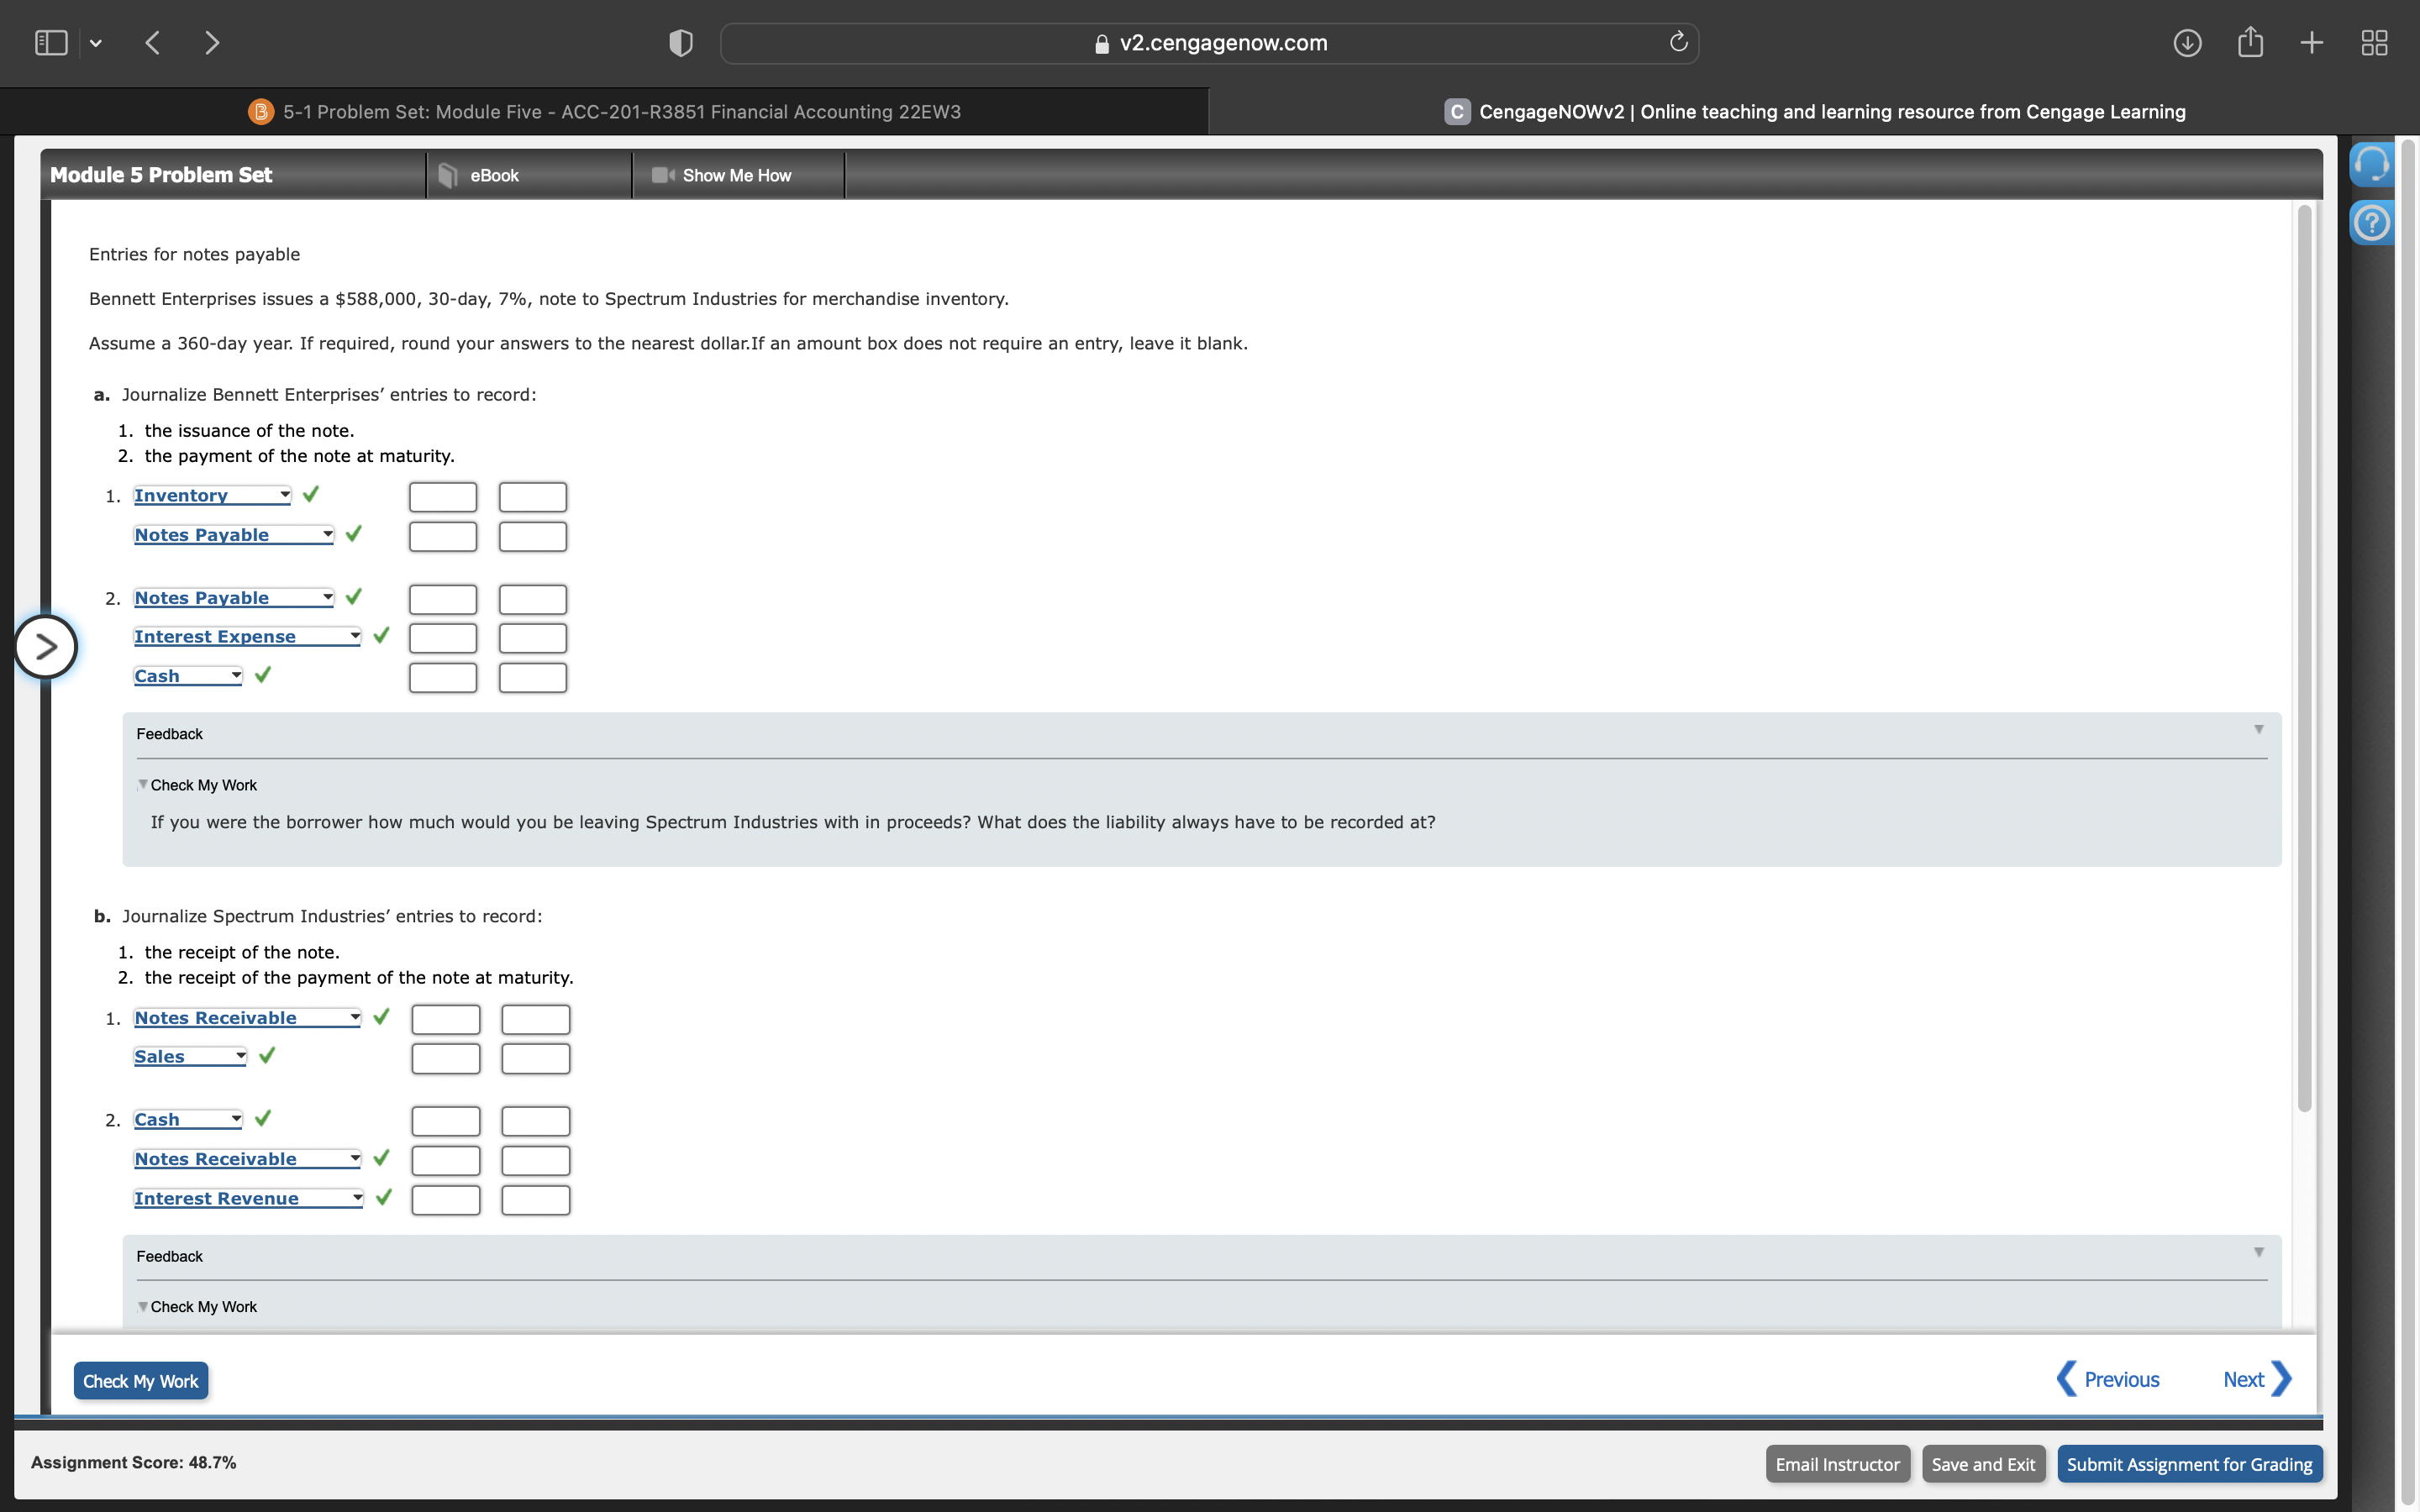Click the question mark help icon

(x=2371, y=223)
